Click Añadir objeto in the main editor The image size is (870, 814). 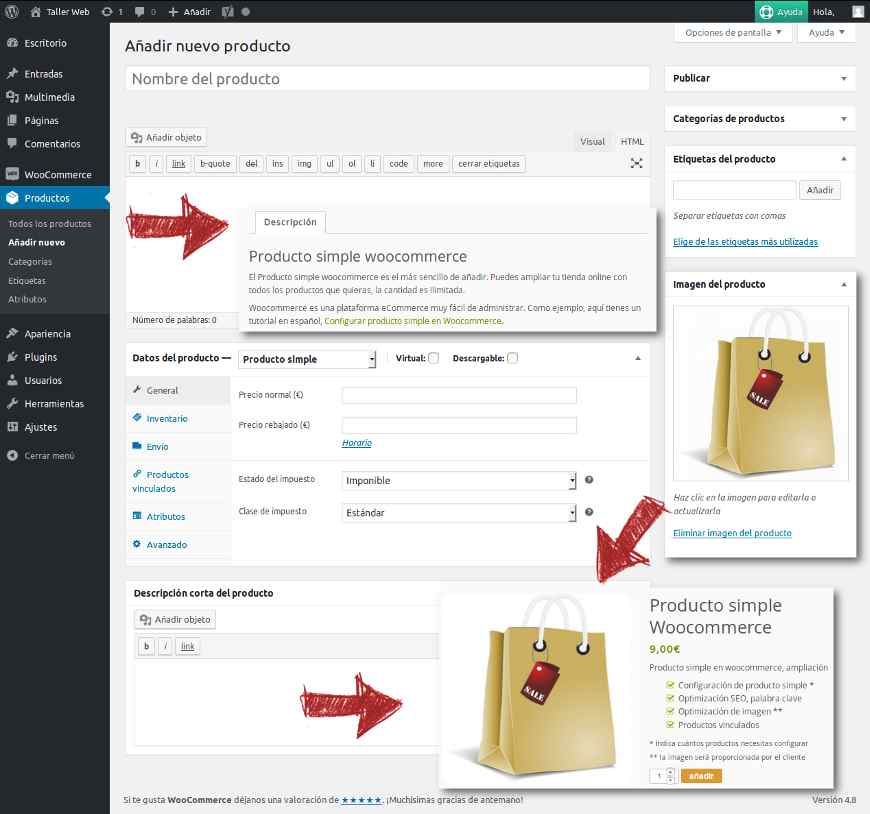(166, 138)
